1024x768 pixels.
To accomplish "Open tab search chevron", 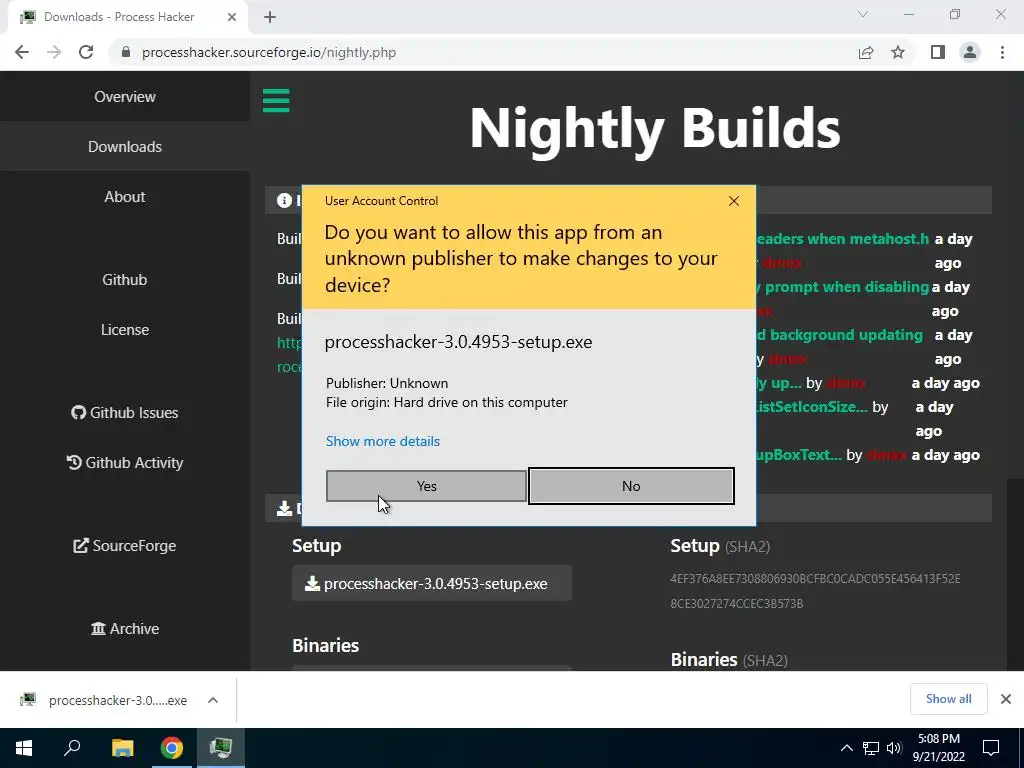I will pyautogui.click(x=863, y=14).
